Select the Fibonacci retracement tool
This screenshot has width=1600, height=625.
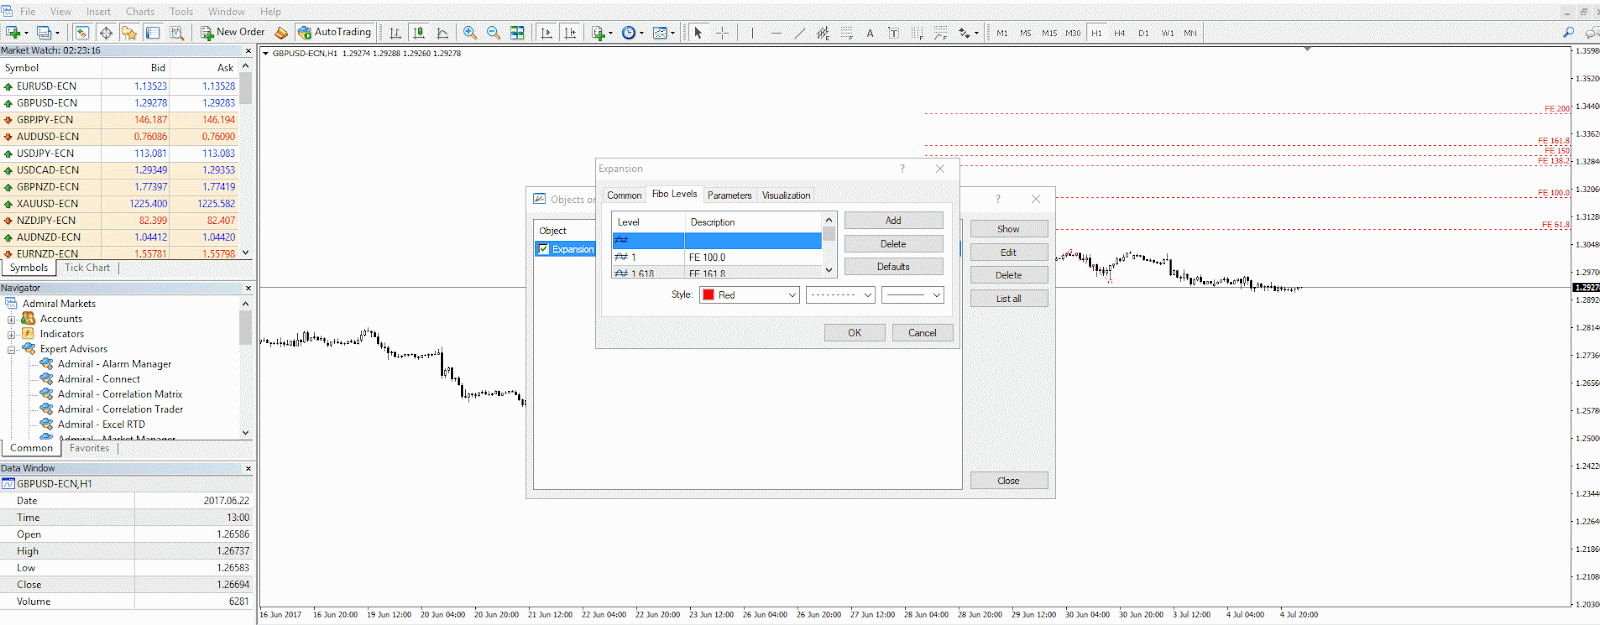click(847, 33)
